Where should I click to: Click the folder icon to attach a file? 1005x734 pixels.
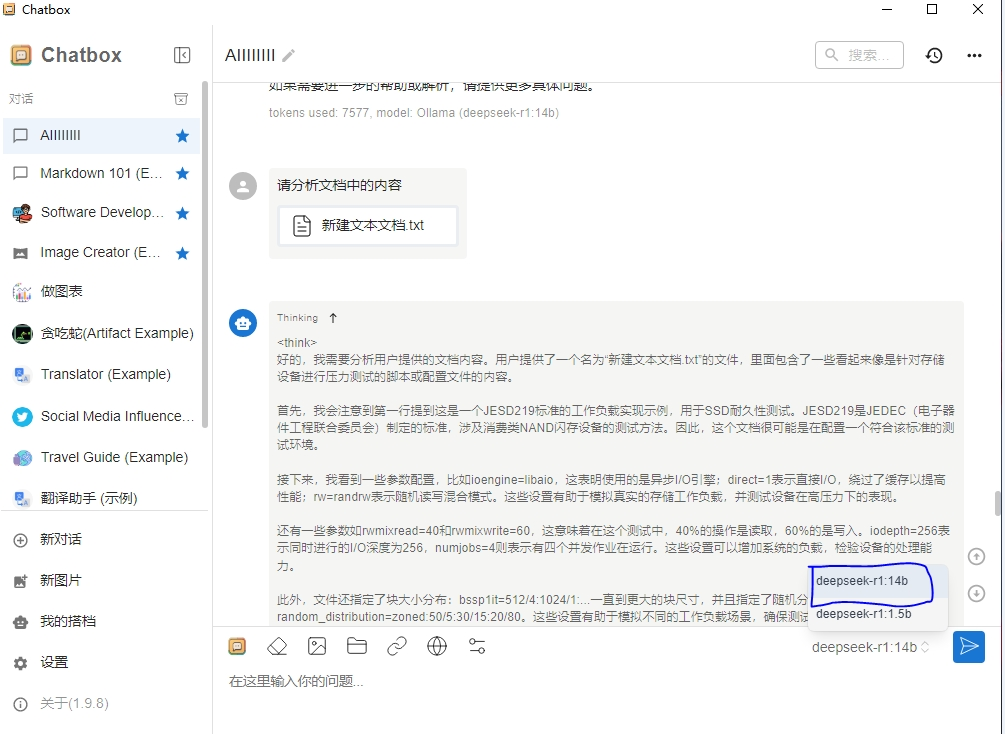[x=357, y=646]
